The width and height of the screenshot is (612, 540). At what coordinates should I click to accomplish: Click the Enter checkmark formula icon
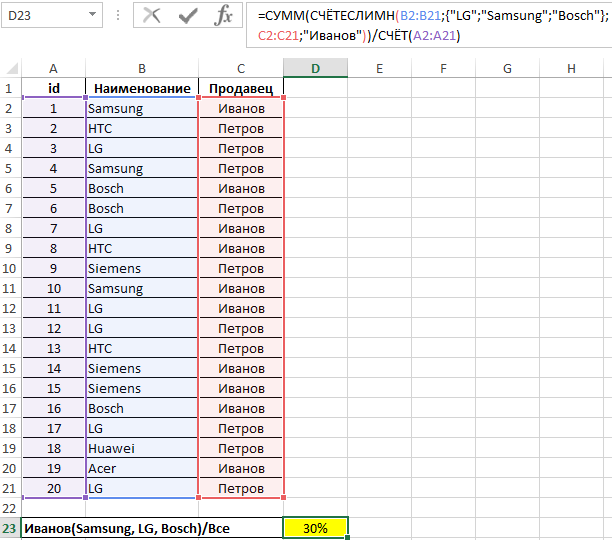pyautogui.click(x=187, y=16)
